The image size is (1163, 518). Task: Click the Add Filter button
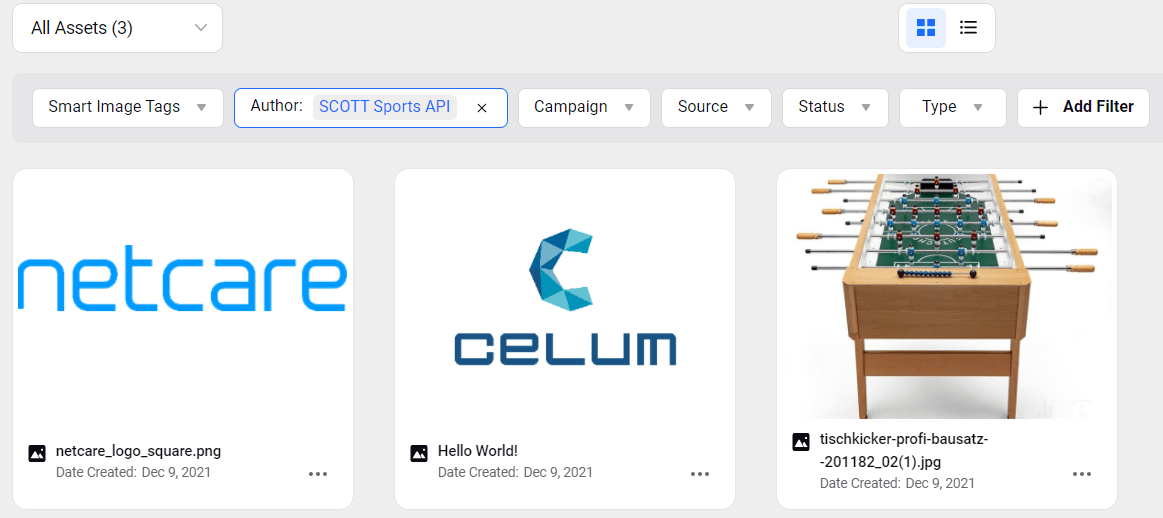click(x=1083, y=107)
